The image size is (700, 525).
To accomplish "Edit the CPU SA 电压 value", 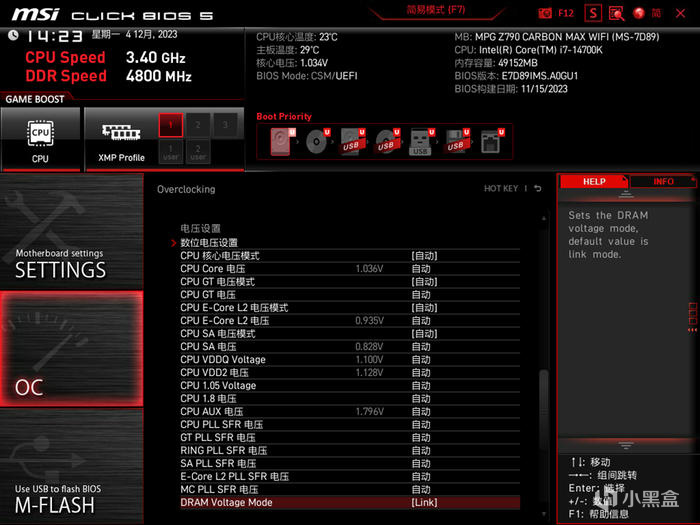I will point(421,346).
